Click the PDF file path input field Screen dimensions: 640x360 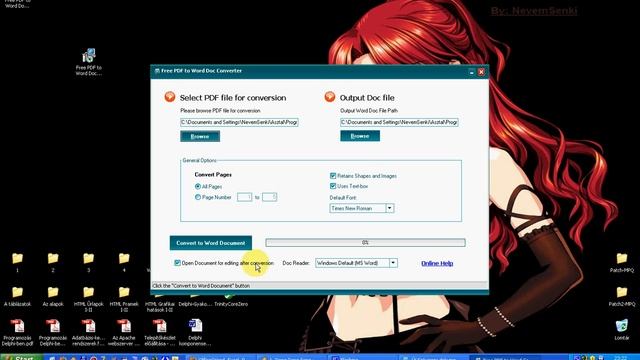[x=239, y=122]
